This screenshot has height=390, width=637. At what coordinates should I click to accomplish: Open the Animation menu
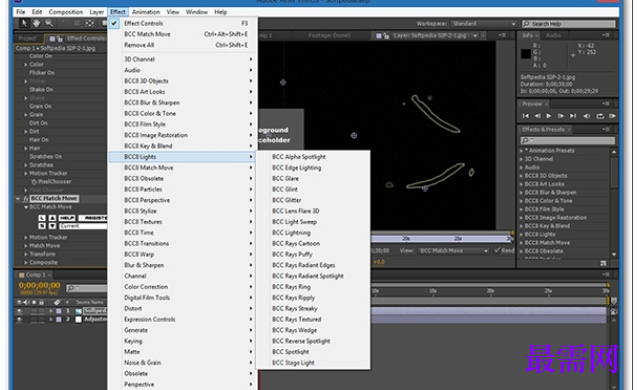click(146, 12)
